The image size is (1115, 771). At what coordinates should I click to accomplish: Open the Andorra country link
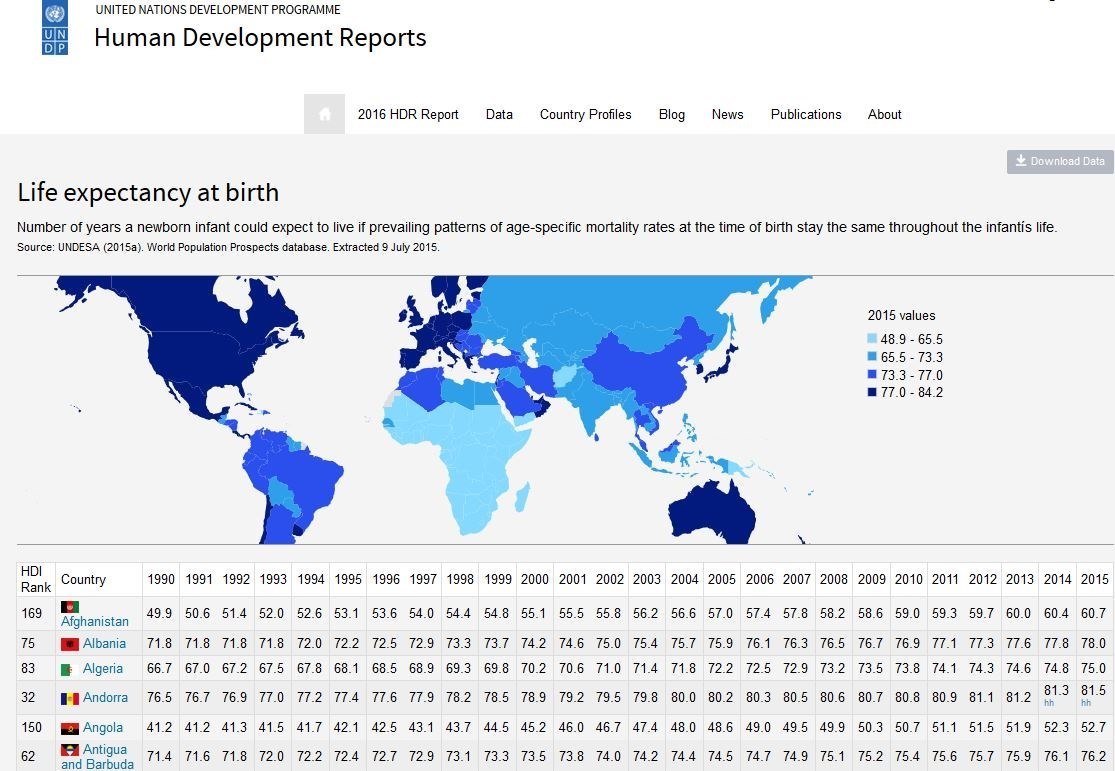tap(105, 698)
